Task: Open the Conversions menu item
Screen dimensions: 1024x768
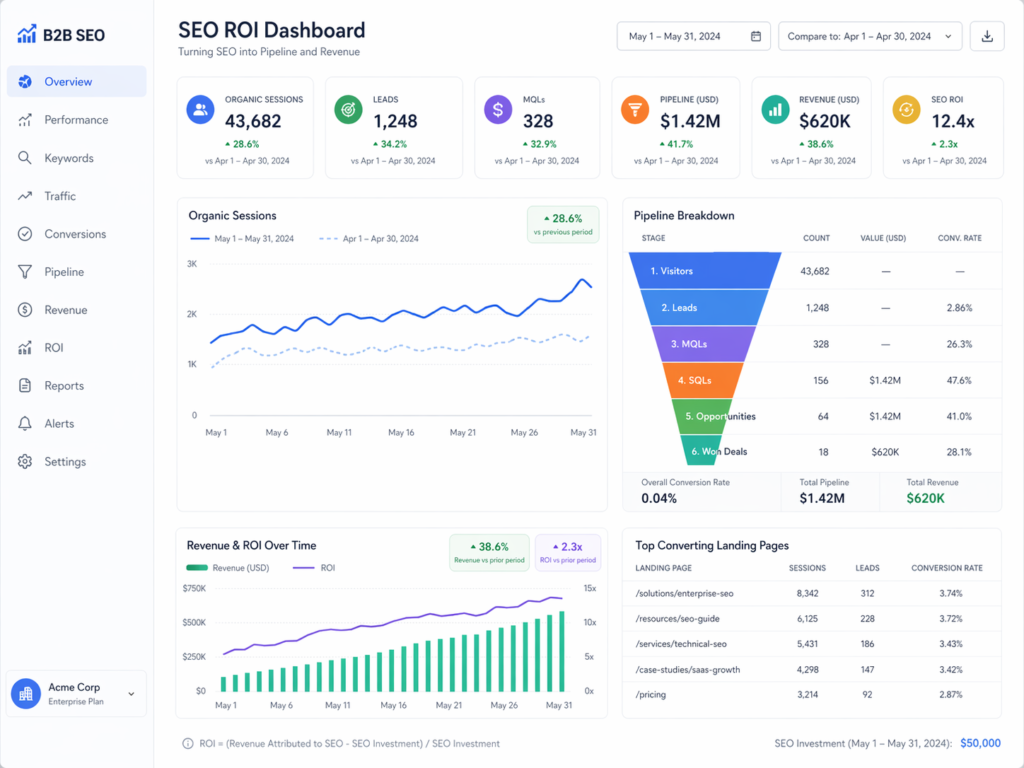Action: [76, 234]
